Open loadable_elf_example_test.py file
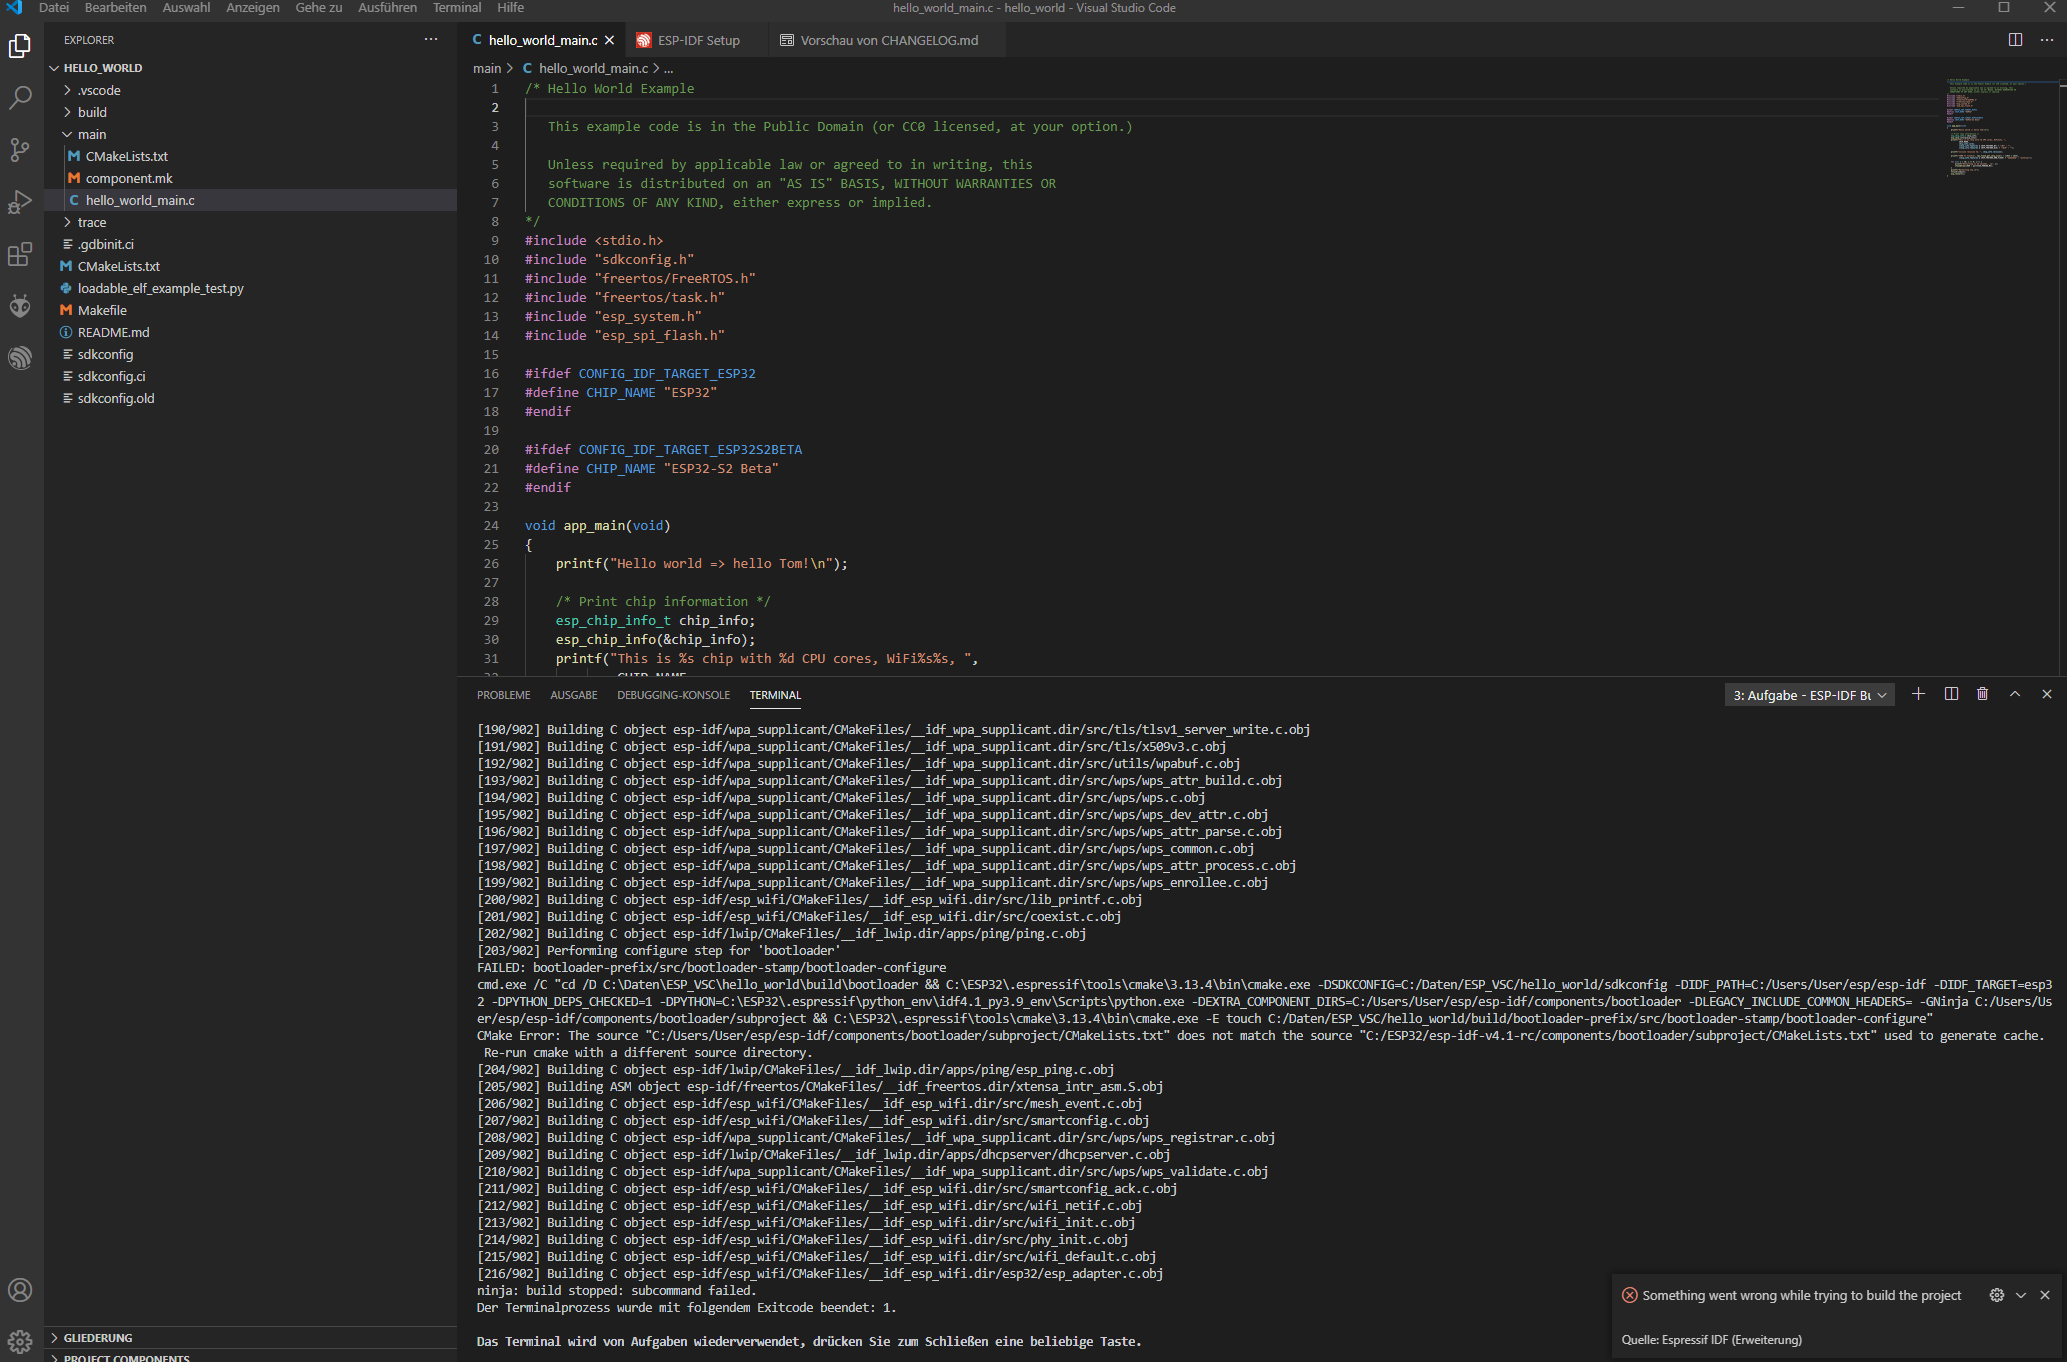This screenshot has height=1362, width=2067. [161, 288]
